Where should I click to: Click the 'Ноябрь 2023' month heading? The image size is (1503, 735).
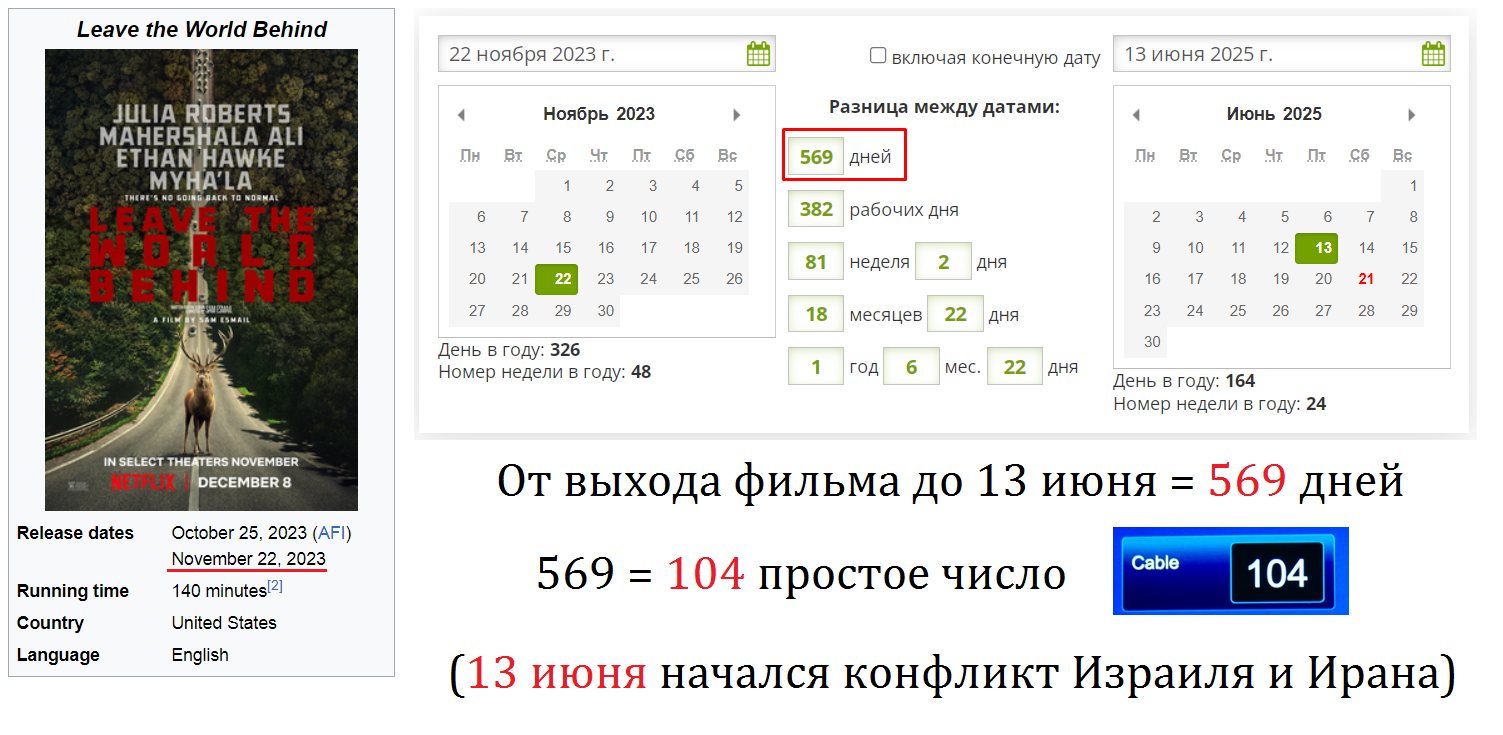coord(599,114)
